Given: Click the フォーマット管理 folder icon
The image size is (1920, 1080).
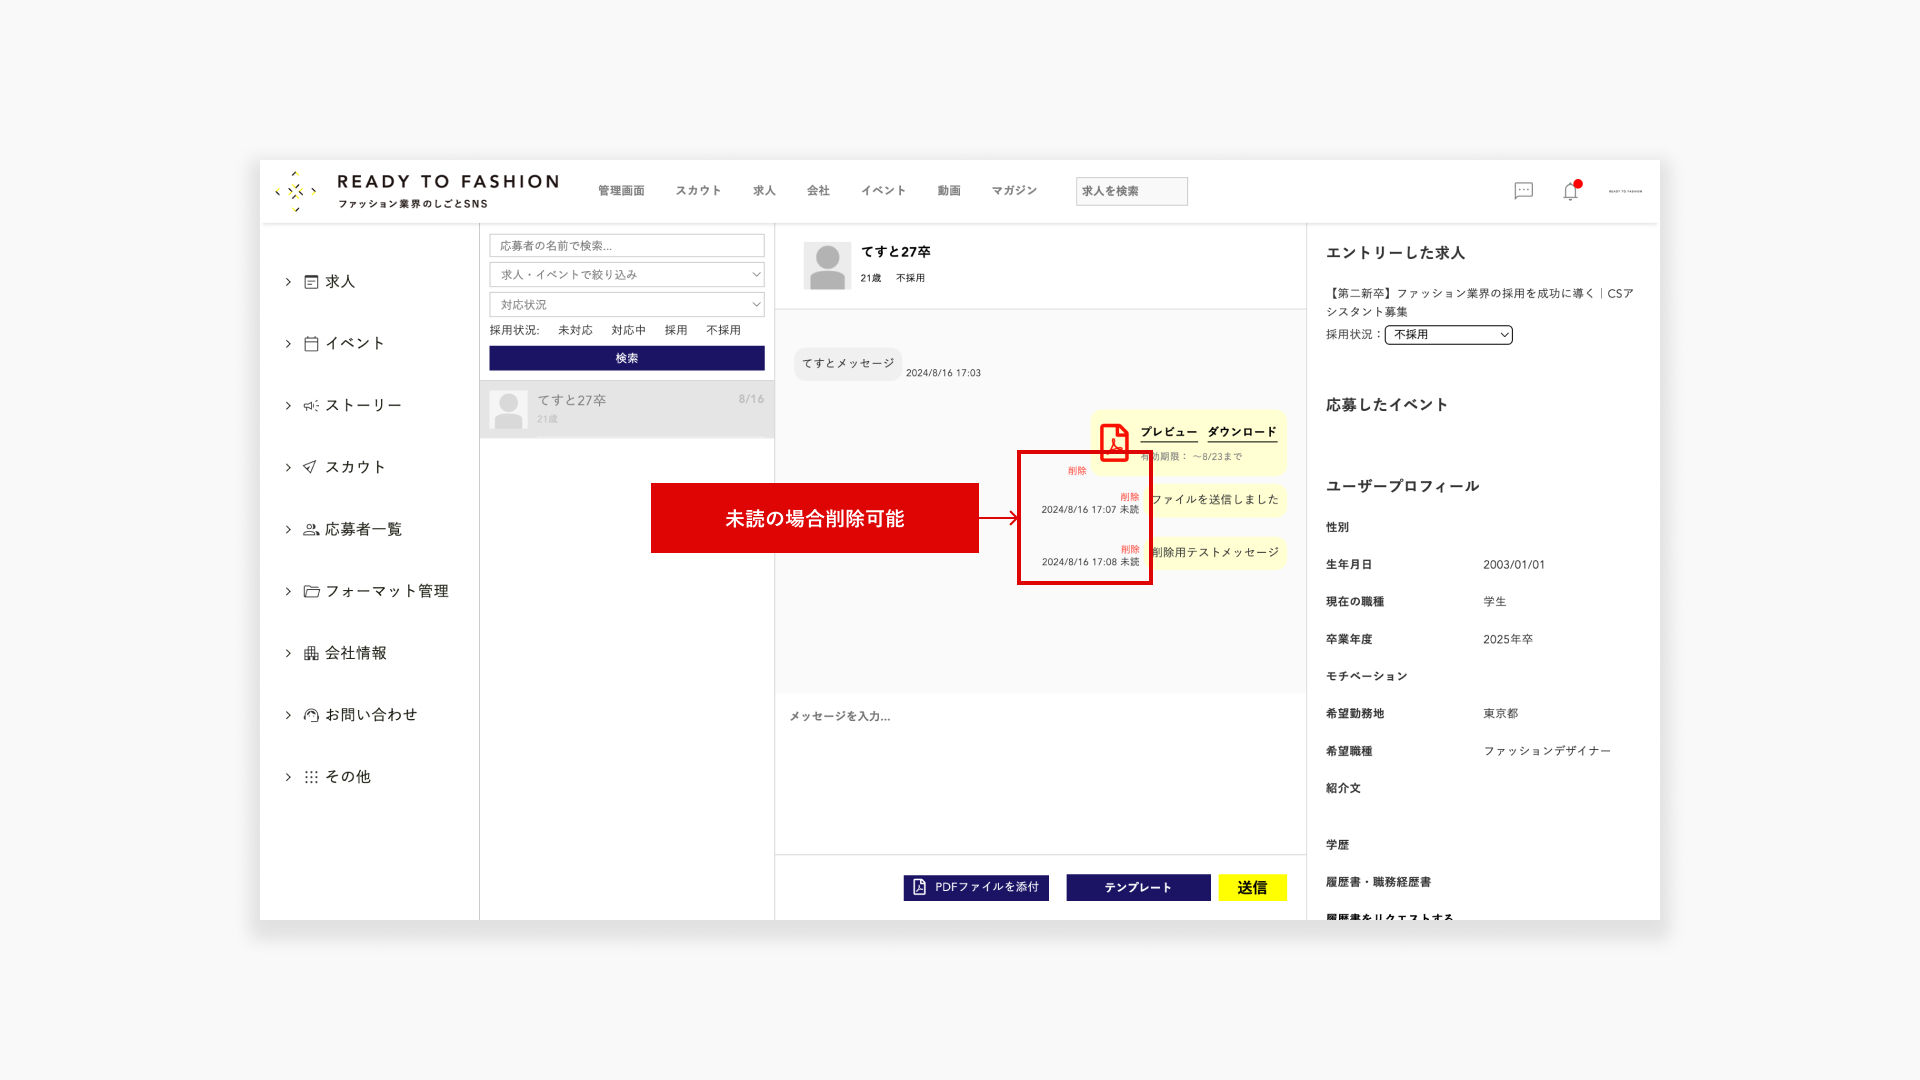Looking at the screenshot, I should point(311,591).
